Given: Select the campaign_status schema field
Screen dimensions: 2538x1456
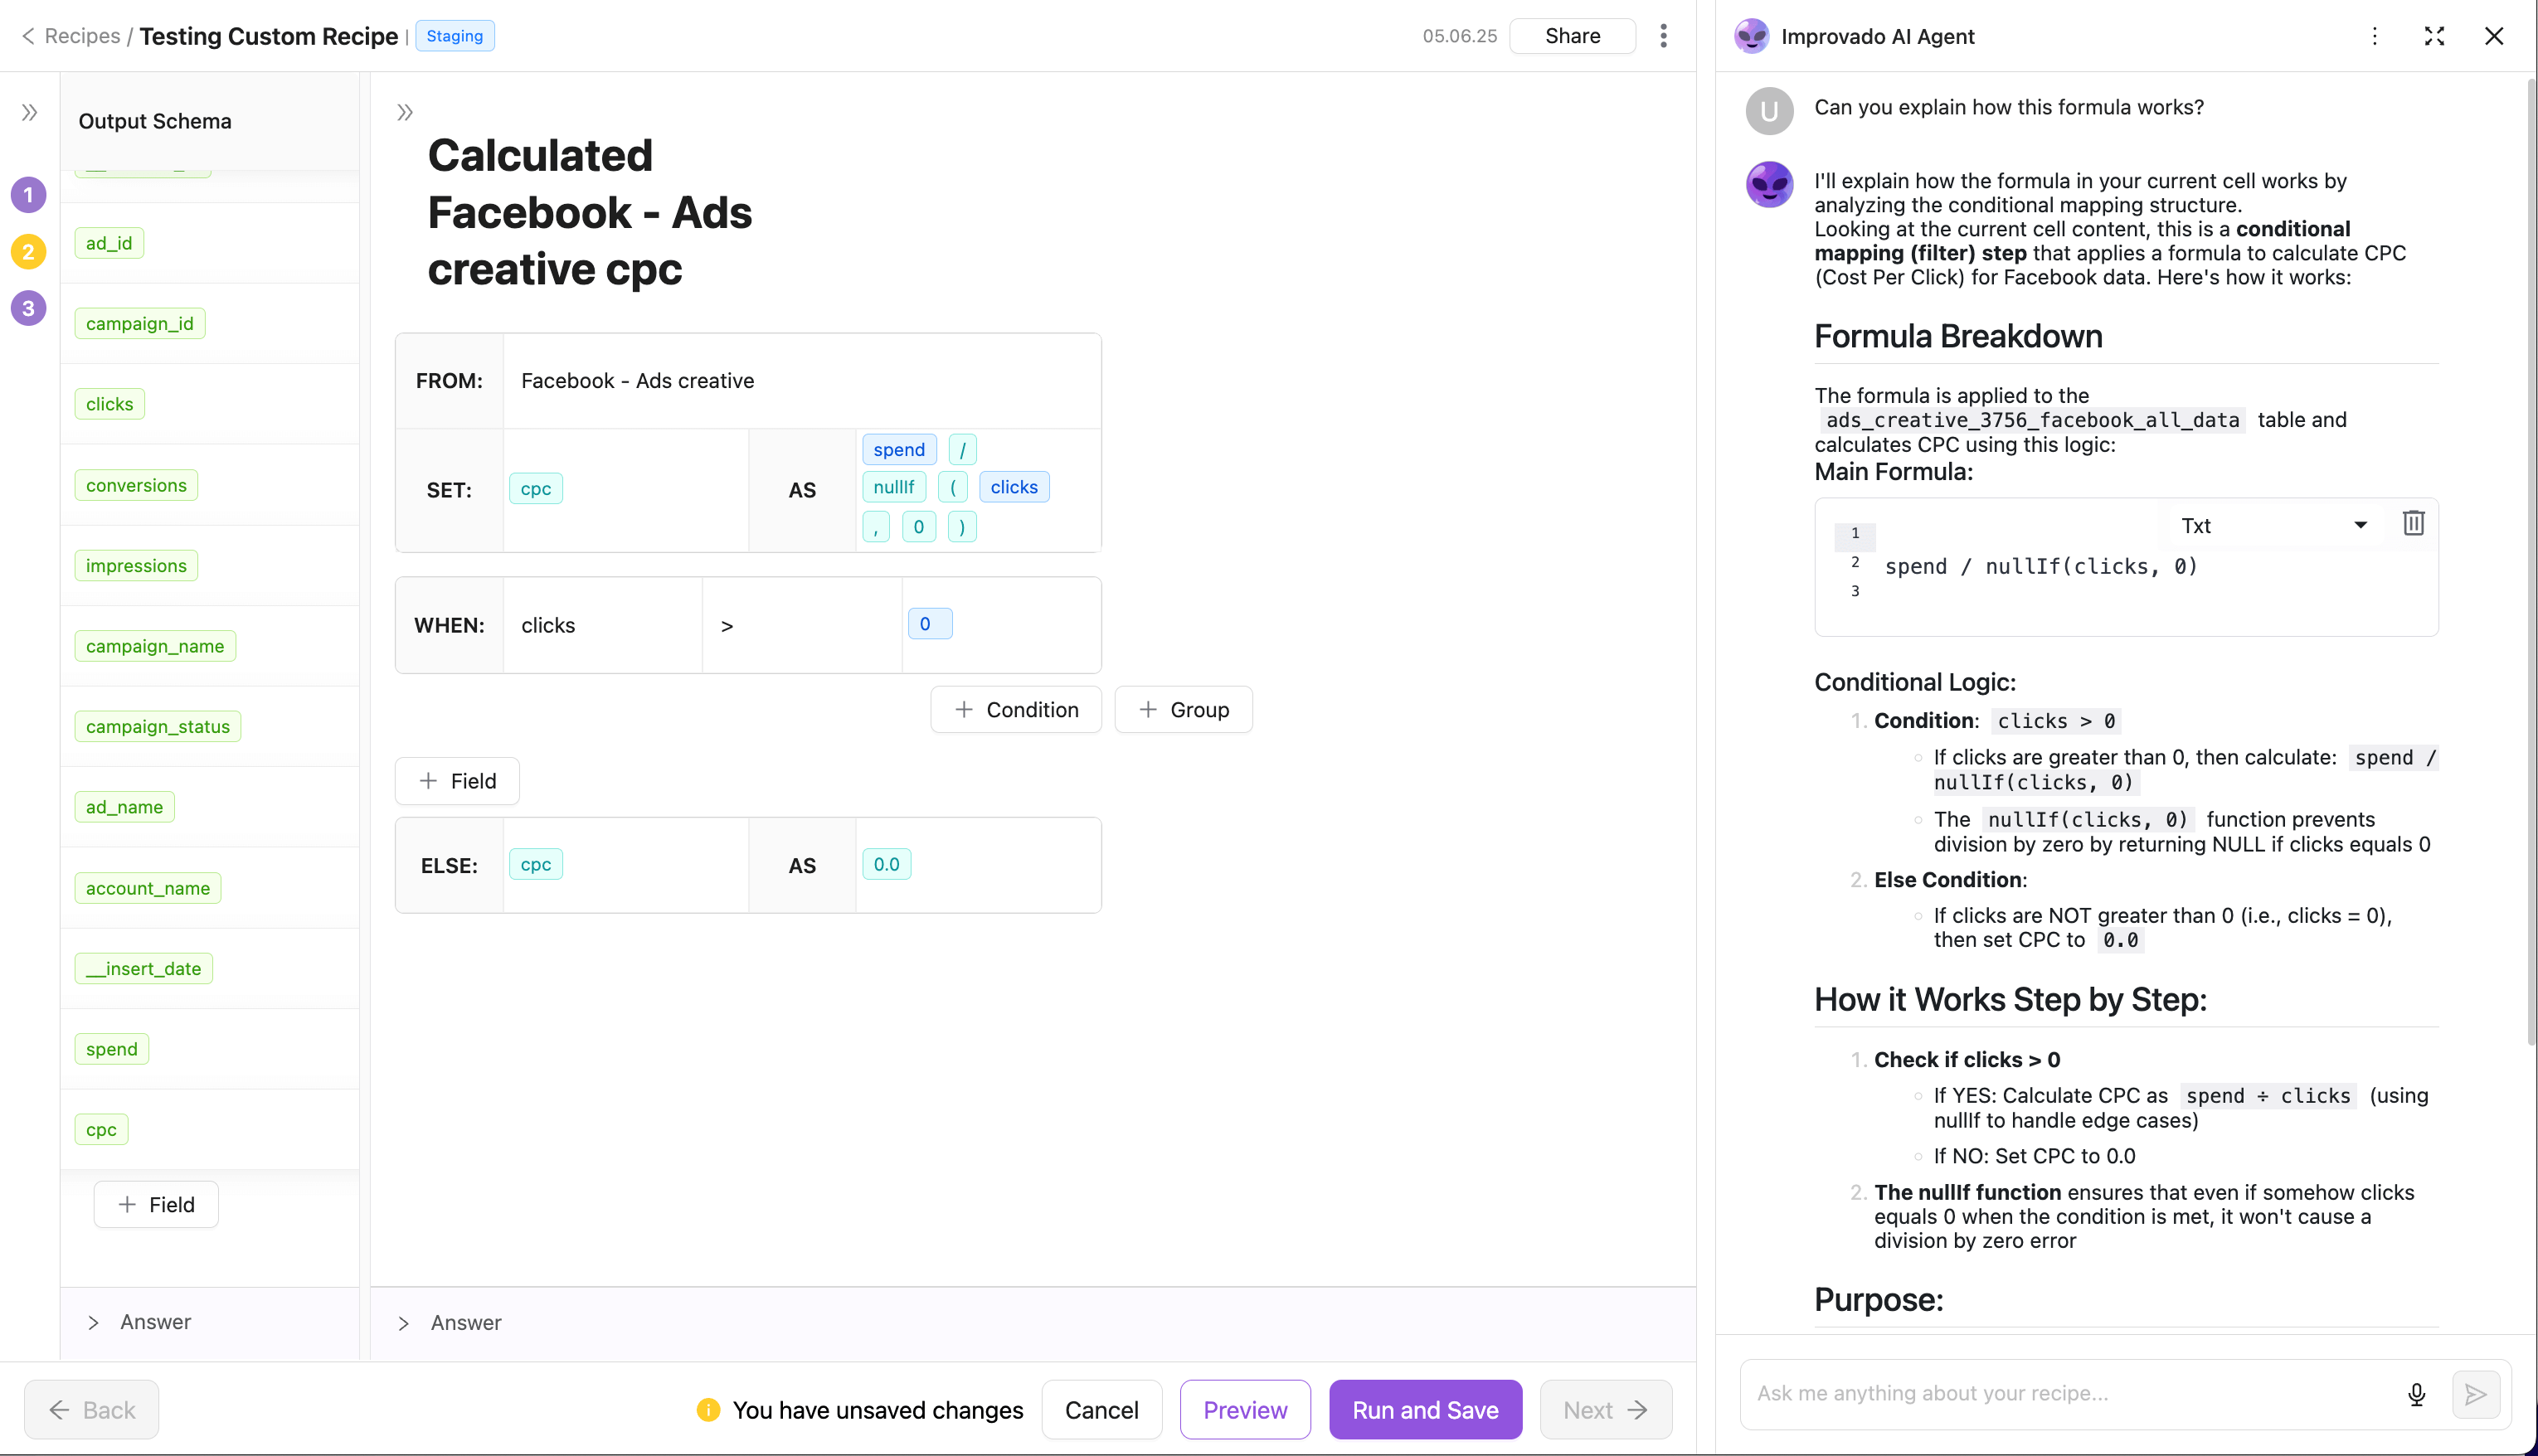Looking at the screenshot, I should (158, 727).
